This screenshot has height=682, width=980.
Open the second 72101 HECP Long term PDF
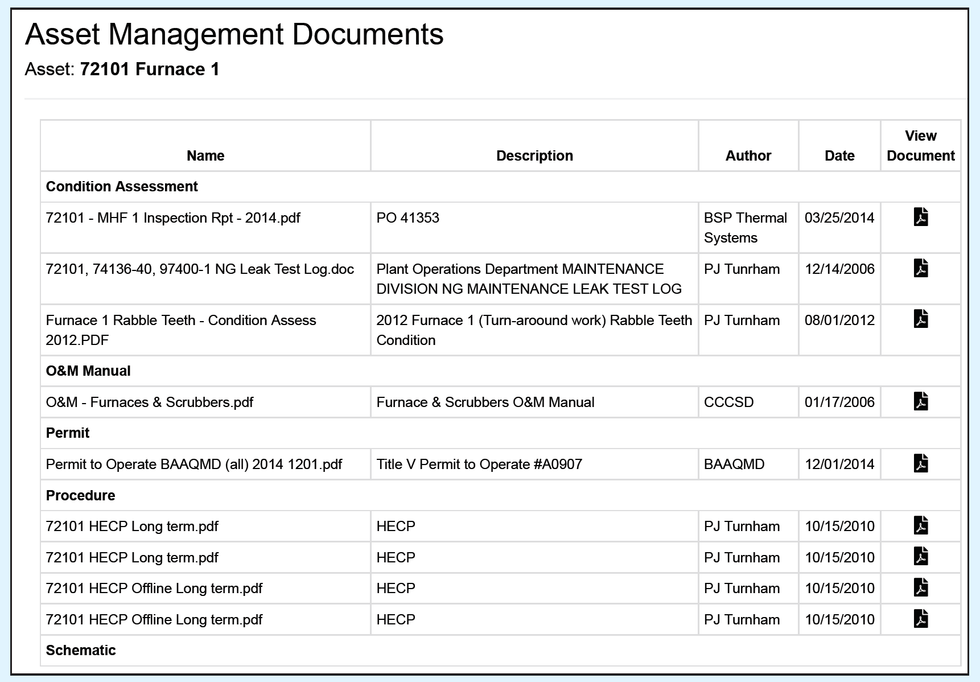point(921,557)
